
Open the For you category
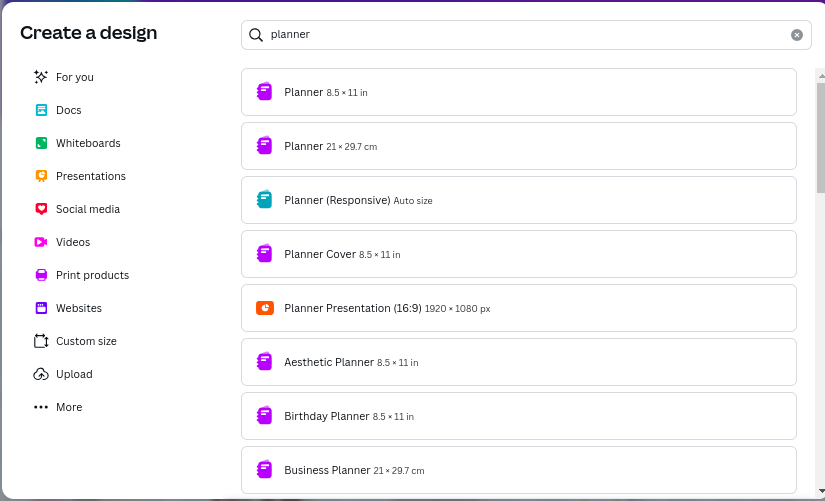75,77
